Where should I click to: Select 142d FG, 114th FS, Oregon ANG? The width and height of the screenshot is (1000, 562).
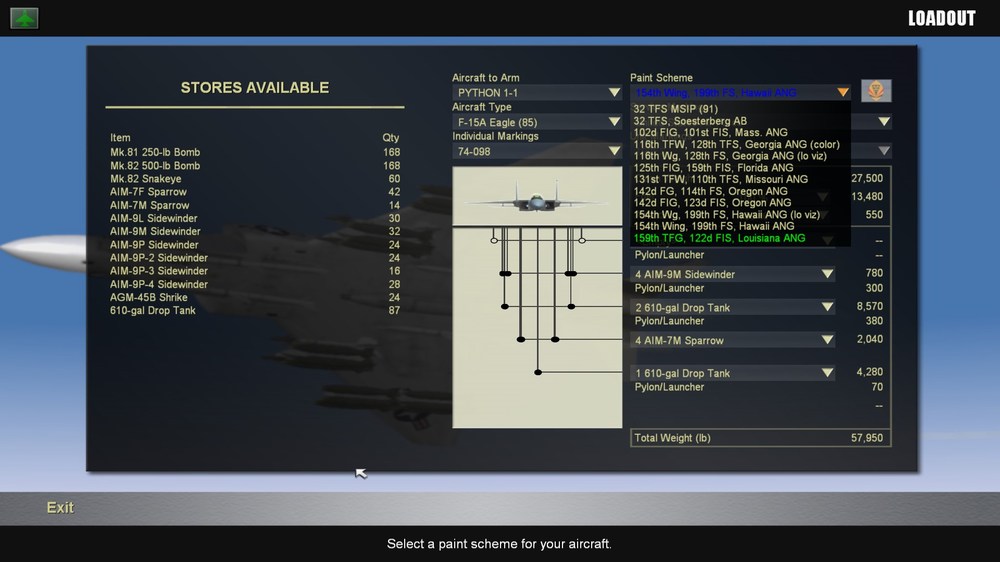tap(710, 191)
